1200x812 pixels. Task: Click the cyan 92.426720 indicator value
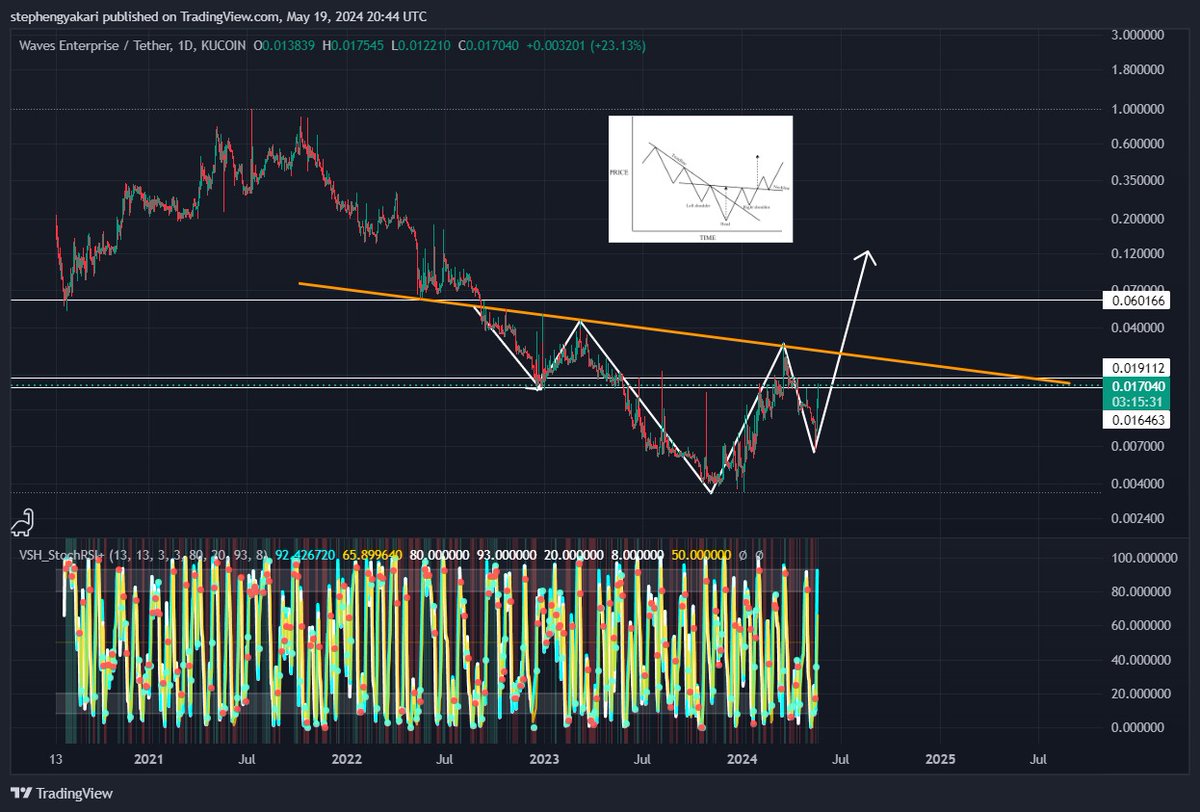pos(306,554)
